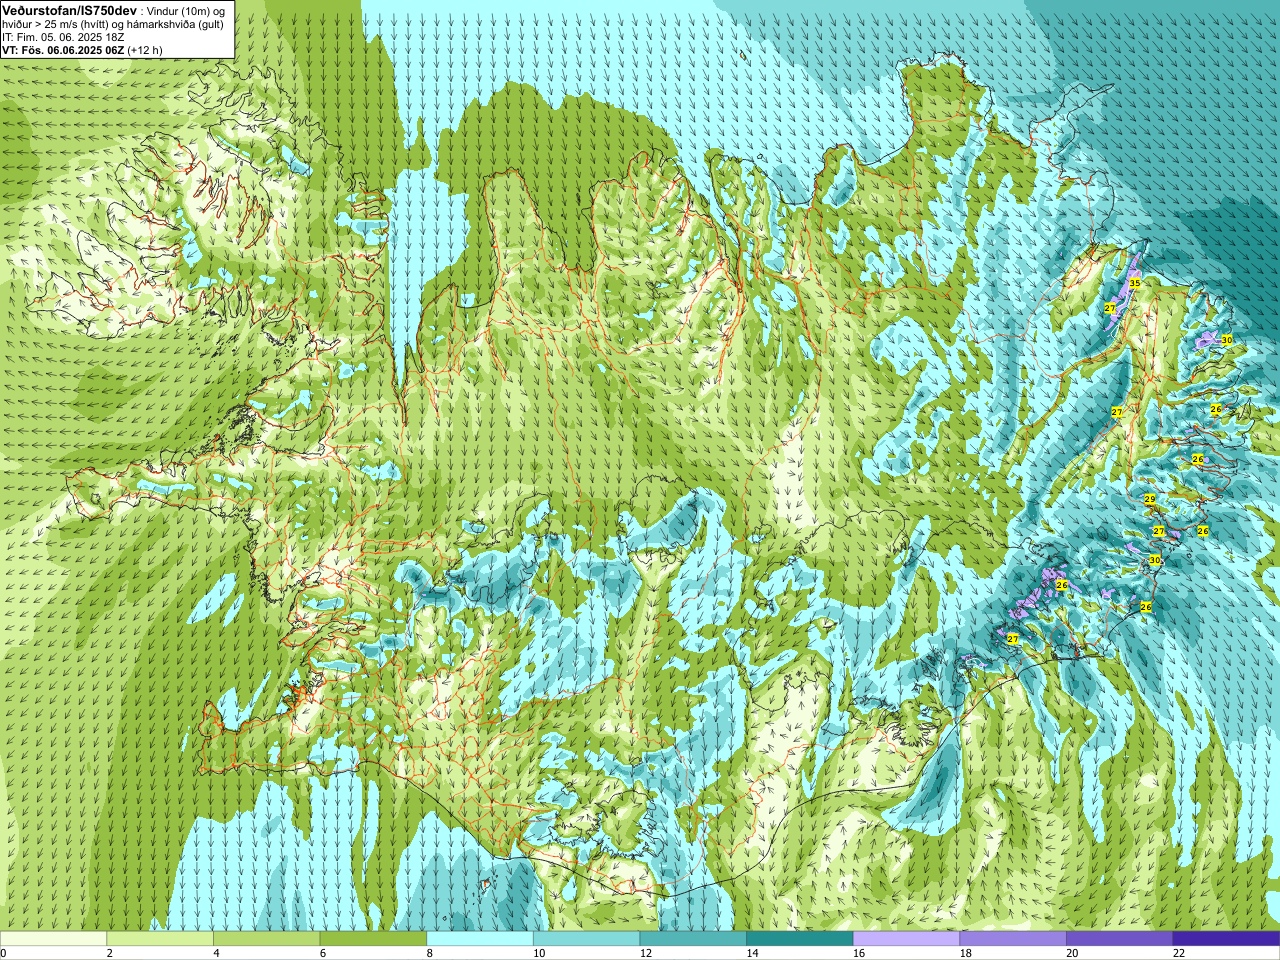Select the 16–18 m/s lavender legend block
Screen dimensions: 1280x960
point(906,939)
